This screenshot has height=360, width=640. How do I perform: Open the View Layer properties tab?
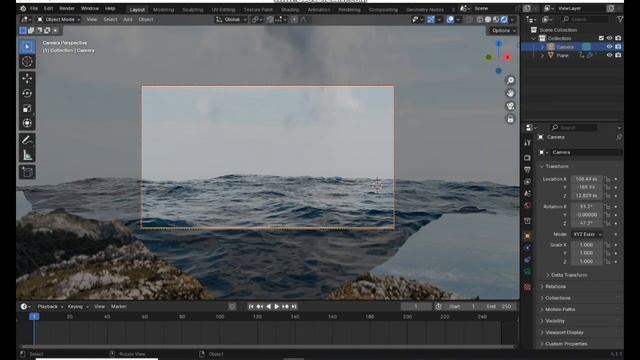527,182
